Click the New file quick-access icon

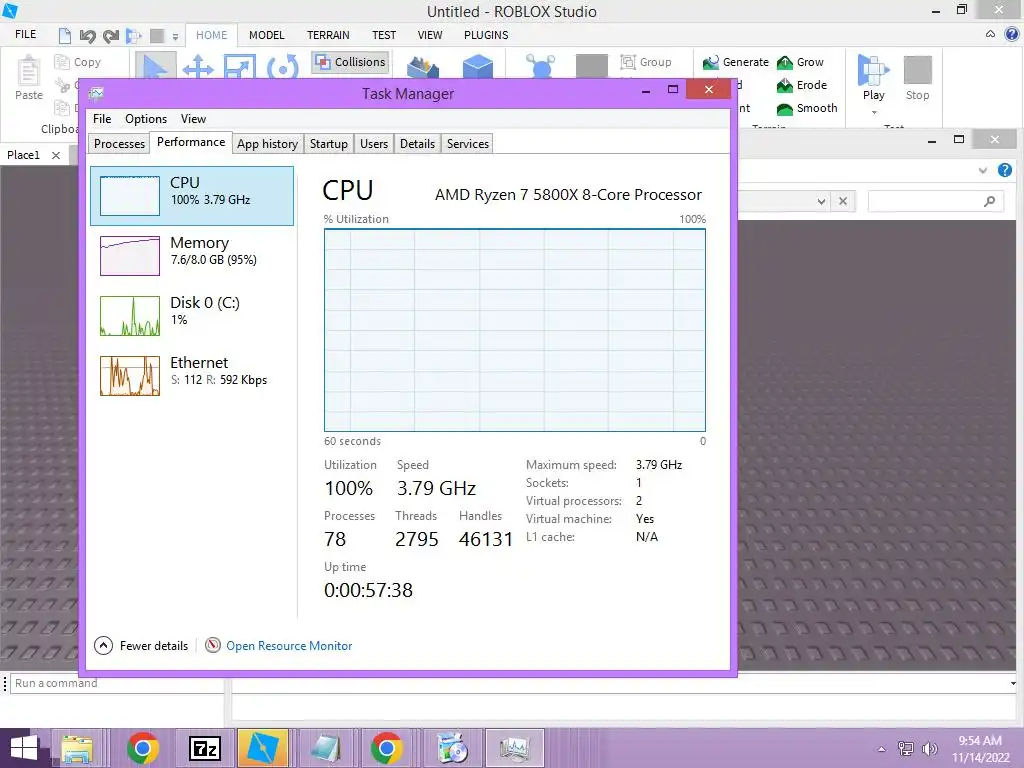(x=65, y=35)
